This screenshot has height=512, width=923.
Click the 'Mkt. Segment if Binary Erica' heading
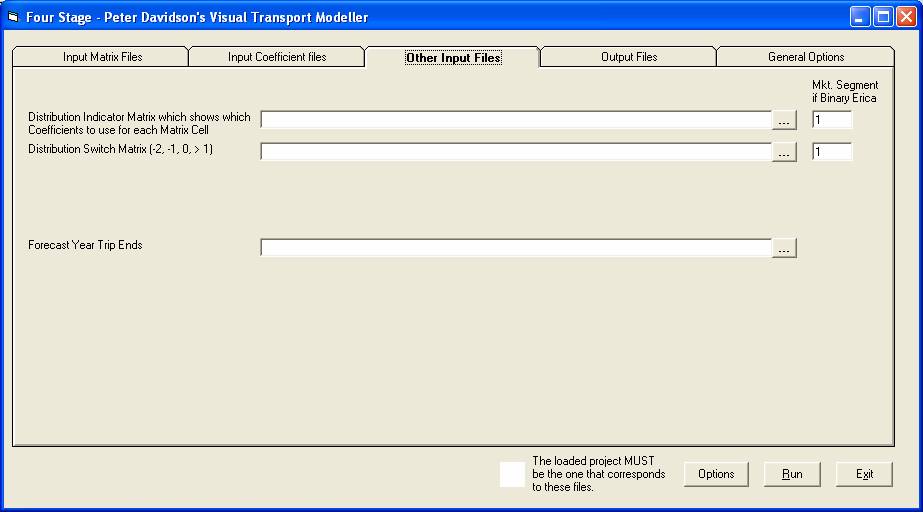845,91
